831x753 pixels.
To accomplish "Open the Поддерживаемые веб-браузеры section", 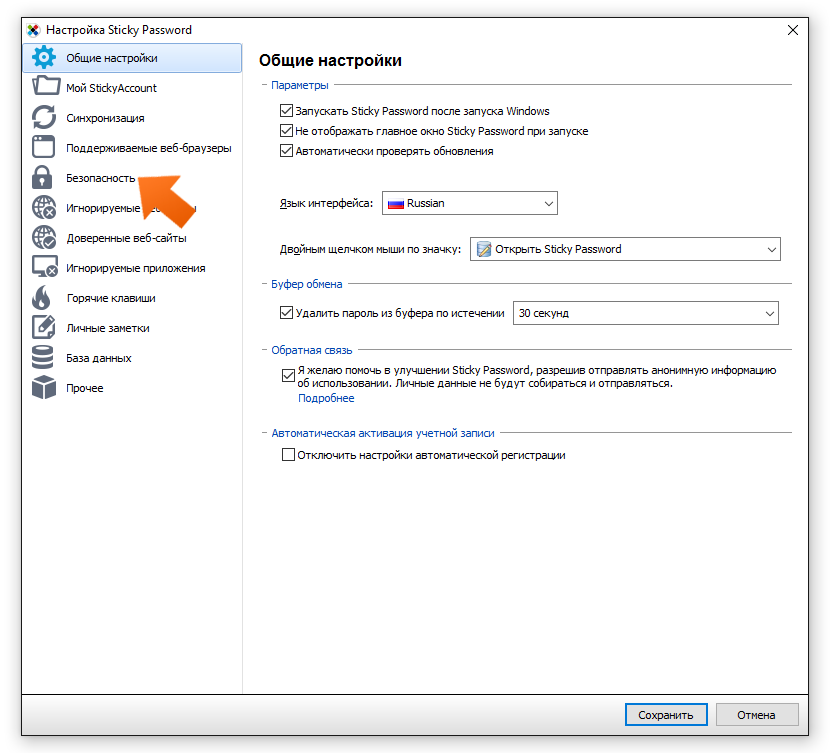I will [132, 148].
